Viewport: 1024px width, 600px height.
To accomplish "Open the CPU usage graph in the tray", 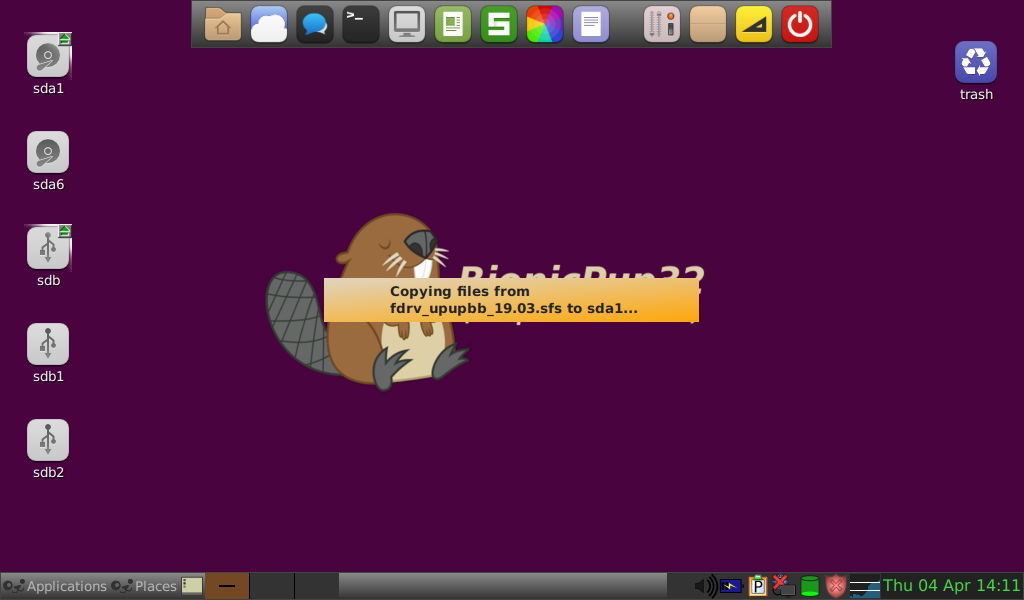I will tap(864, 586).
